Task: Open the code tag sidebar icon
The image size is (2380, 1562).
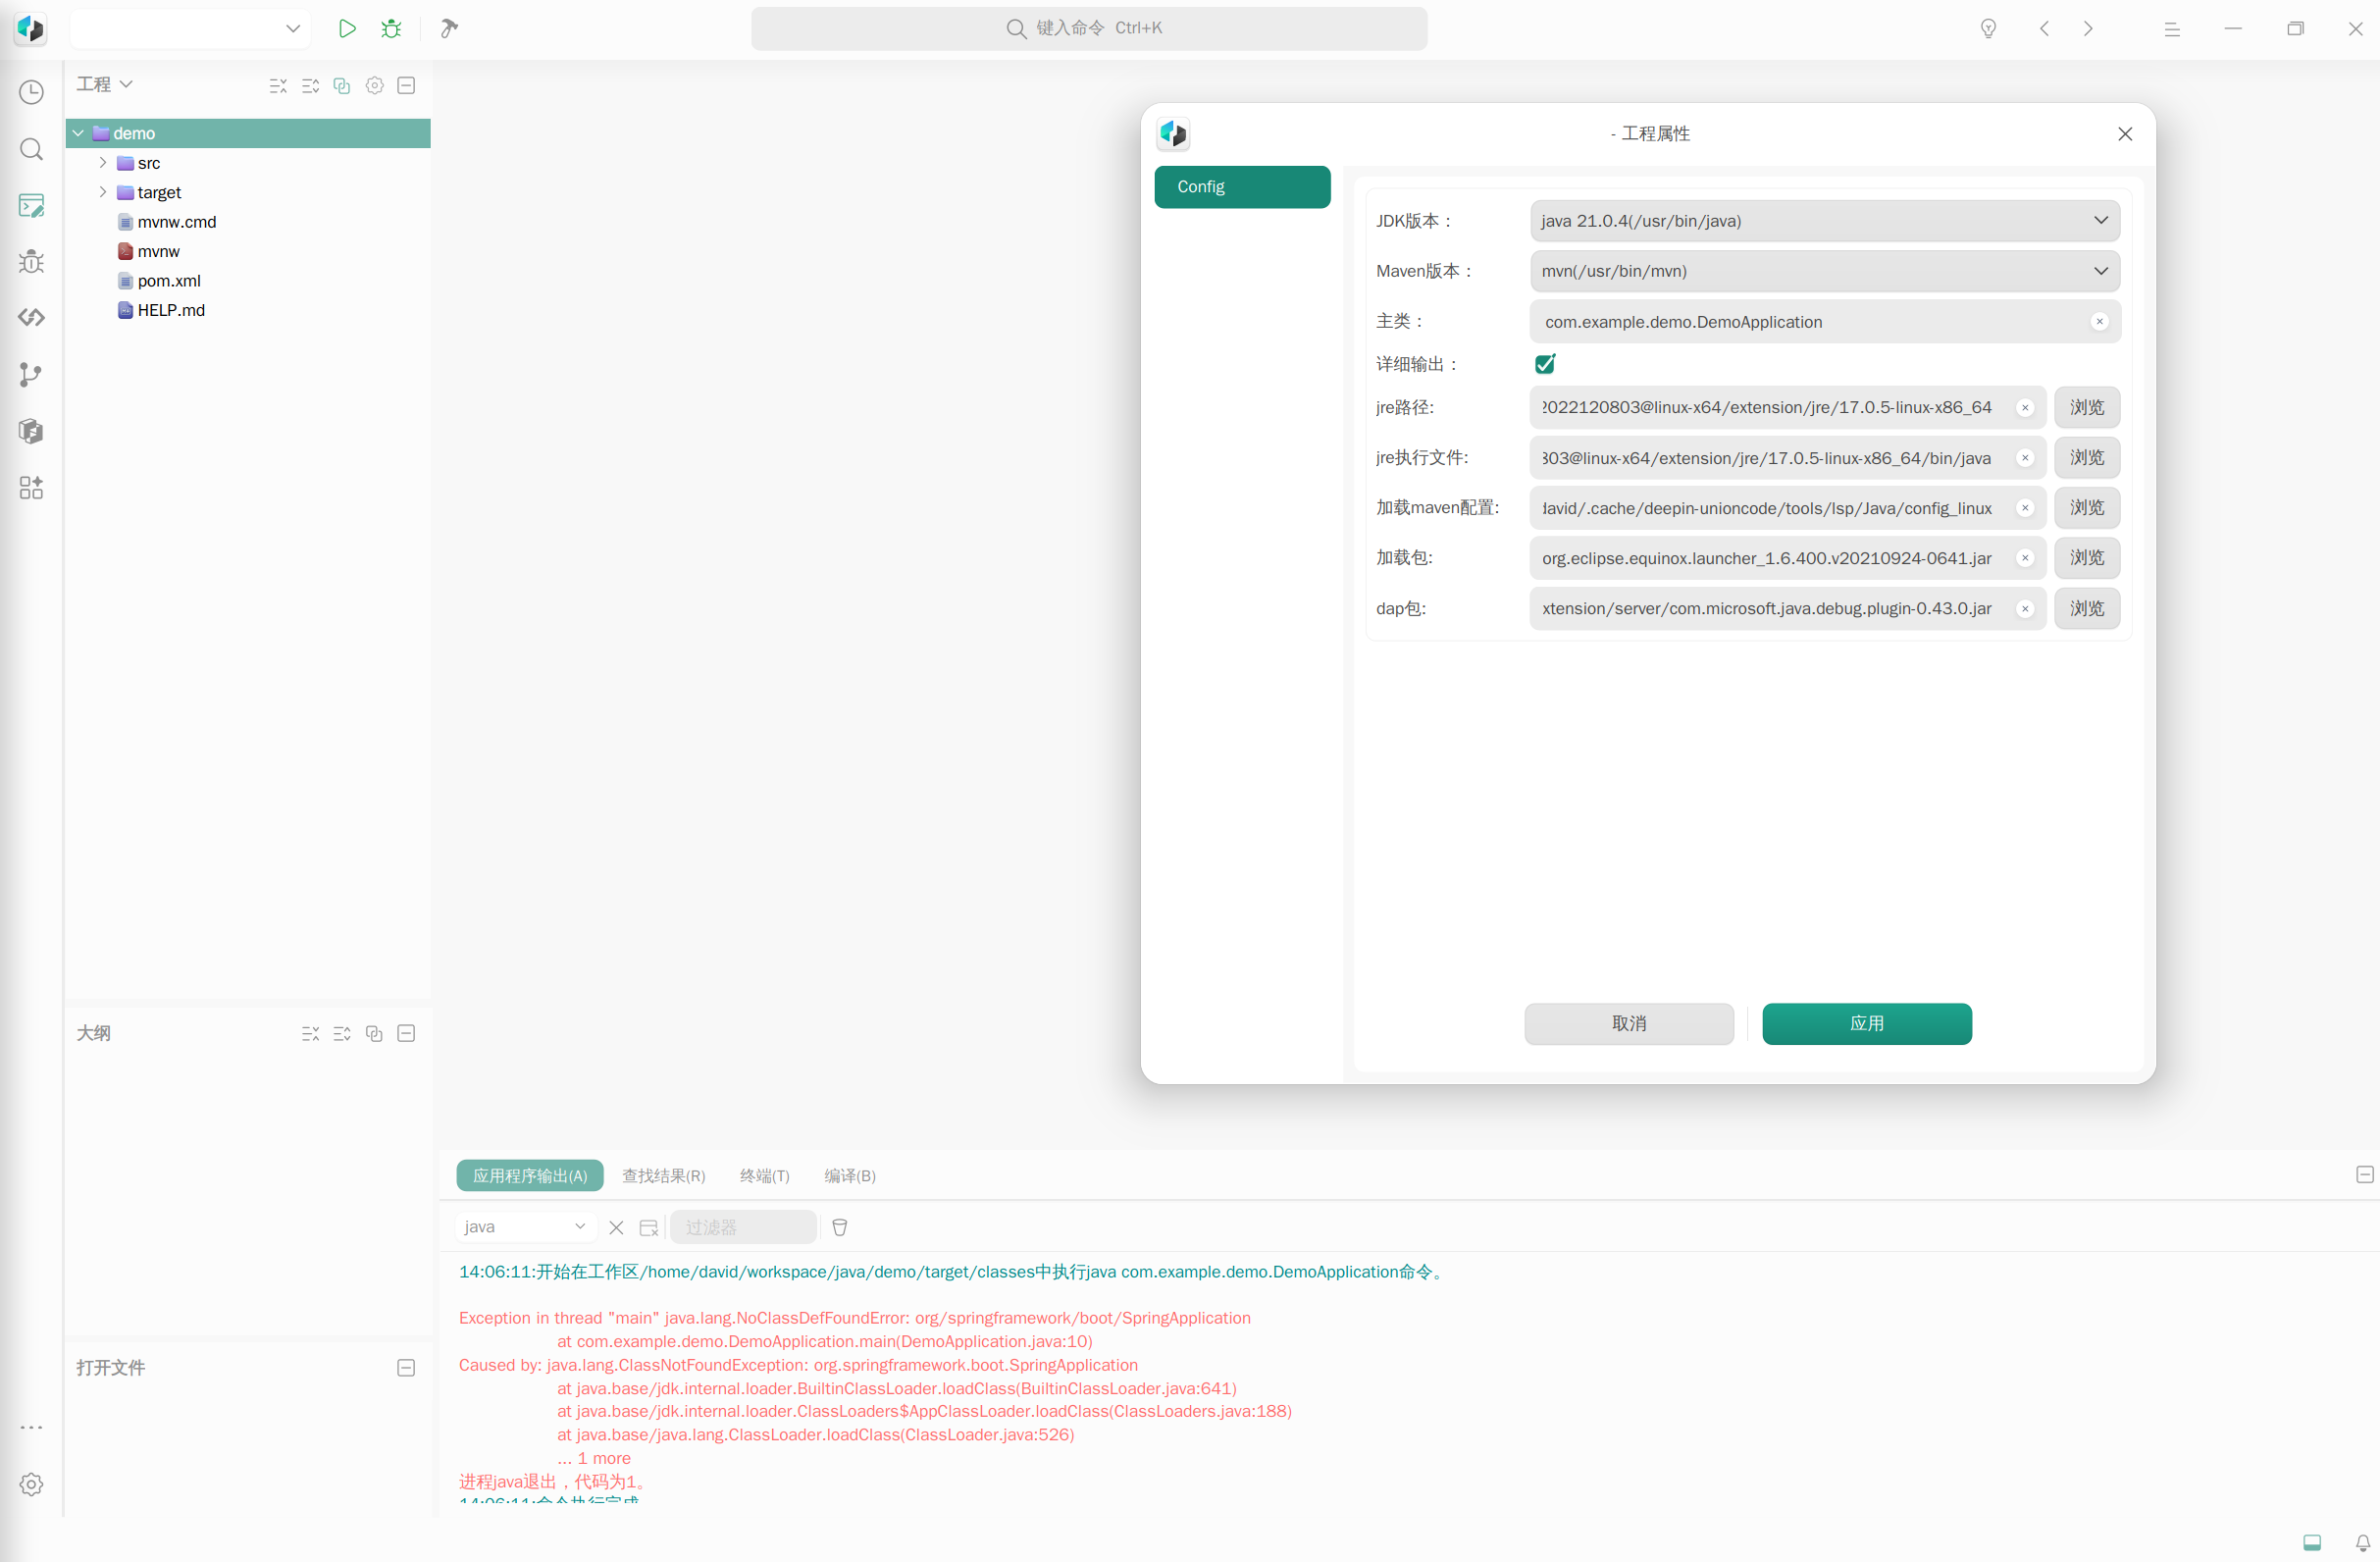Action: 31,318
